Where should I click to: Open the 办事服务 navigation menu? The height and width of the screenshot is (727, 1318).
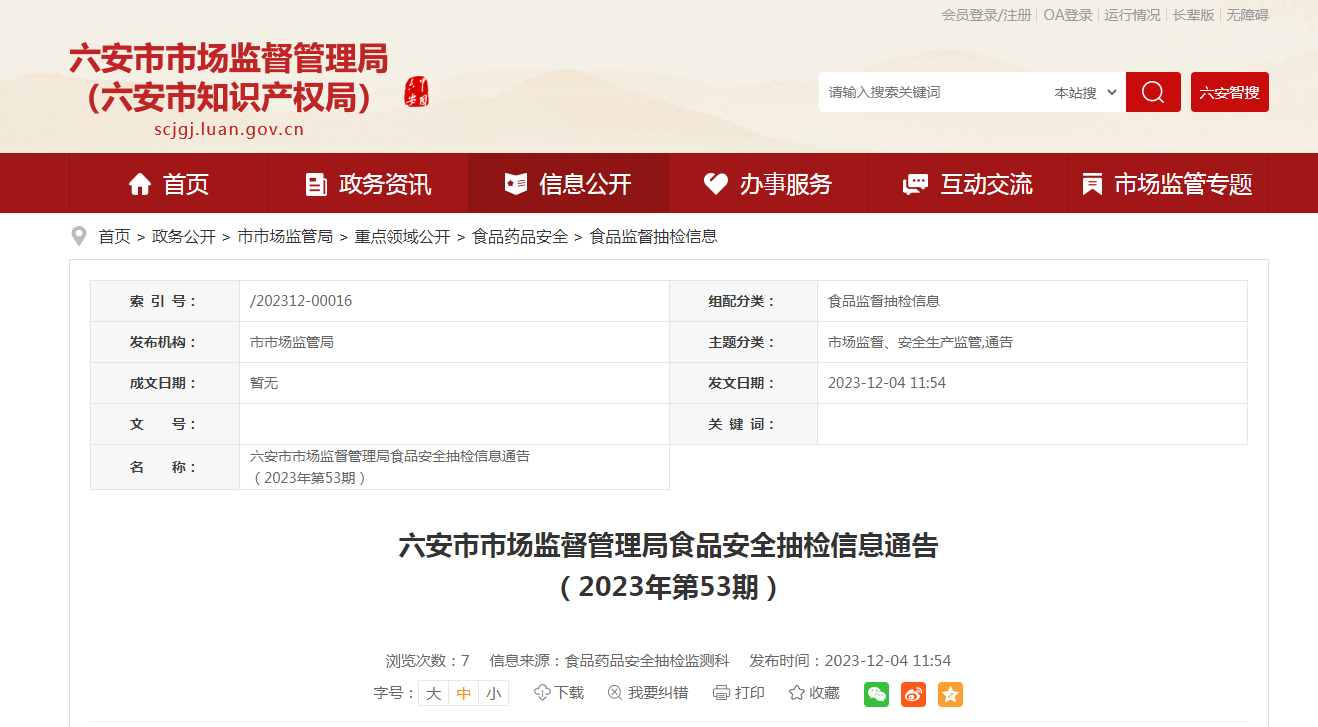click(768, 184)
